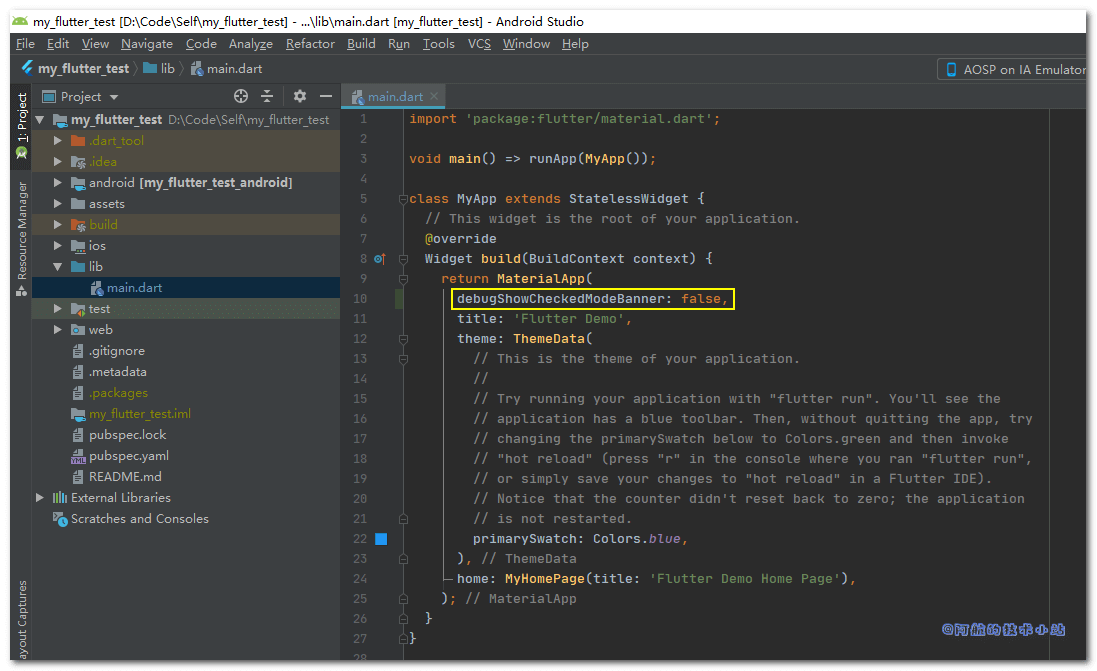Viewport: 1097px width, 671px height.
Task: Hide the Project panel with minimize icon
Action: 325,96
